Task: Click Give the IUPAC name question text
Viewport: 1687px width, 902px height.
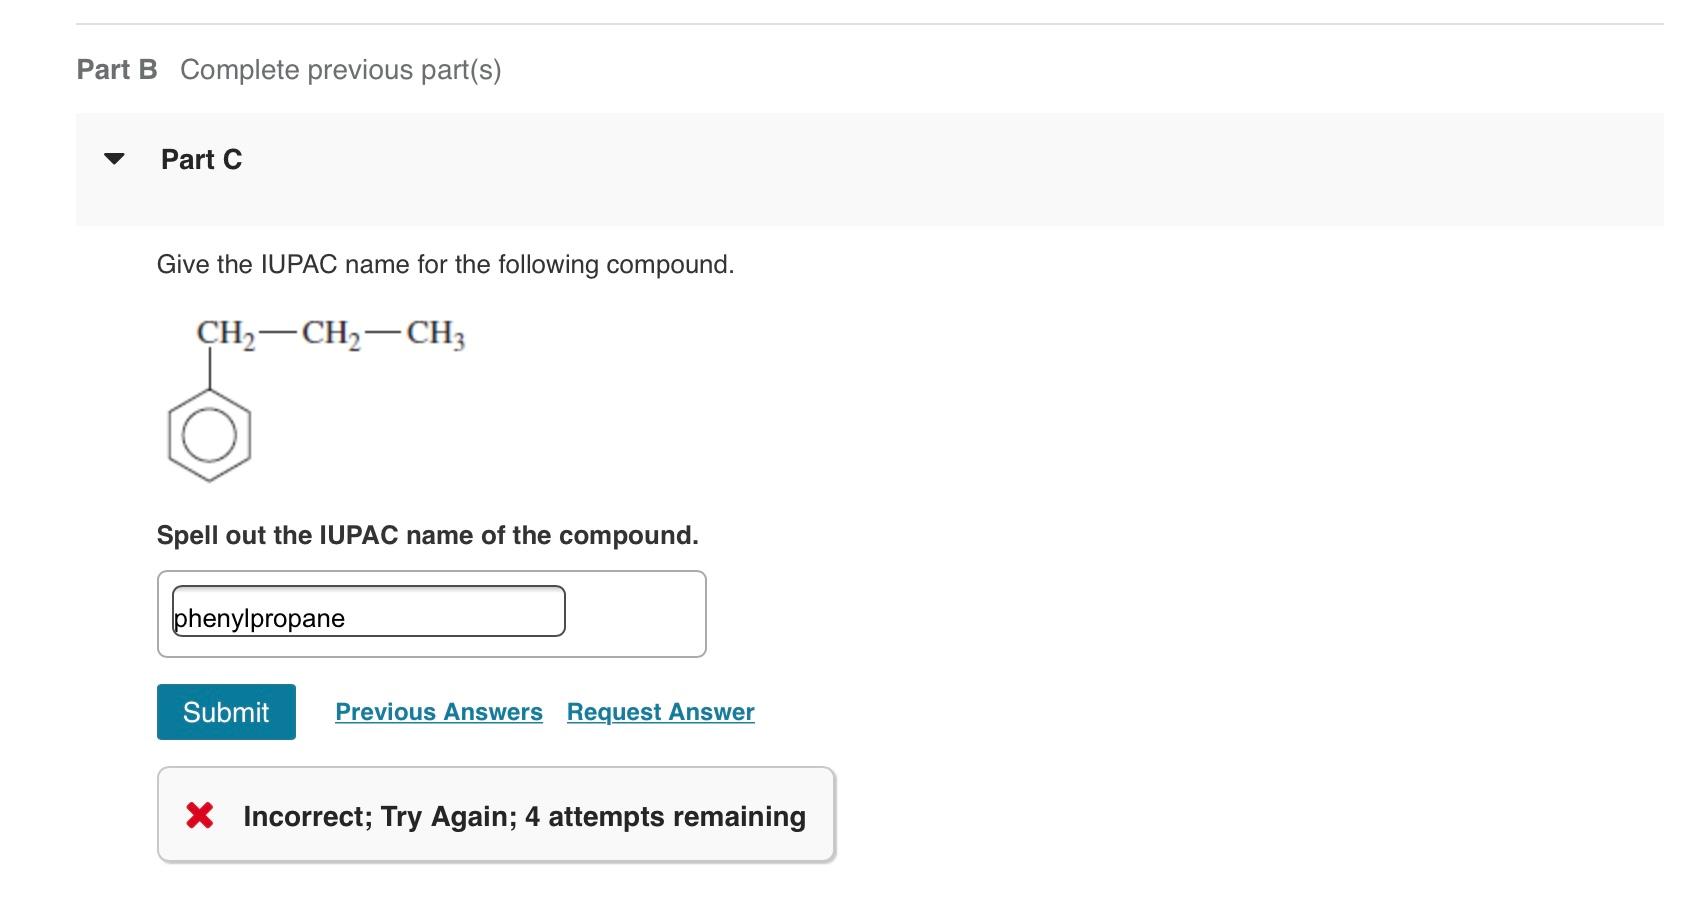Action: (445, 264)
